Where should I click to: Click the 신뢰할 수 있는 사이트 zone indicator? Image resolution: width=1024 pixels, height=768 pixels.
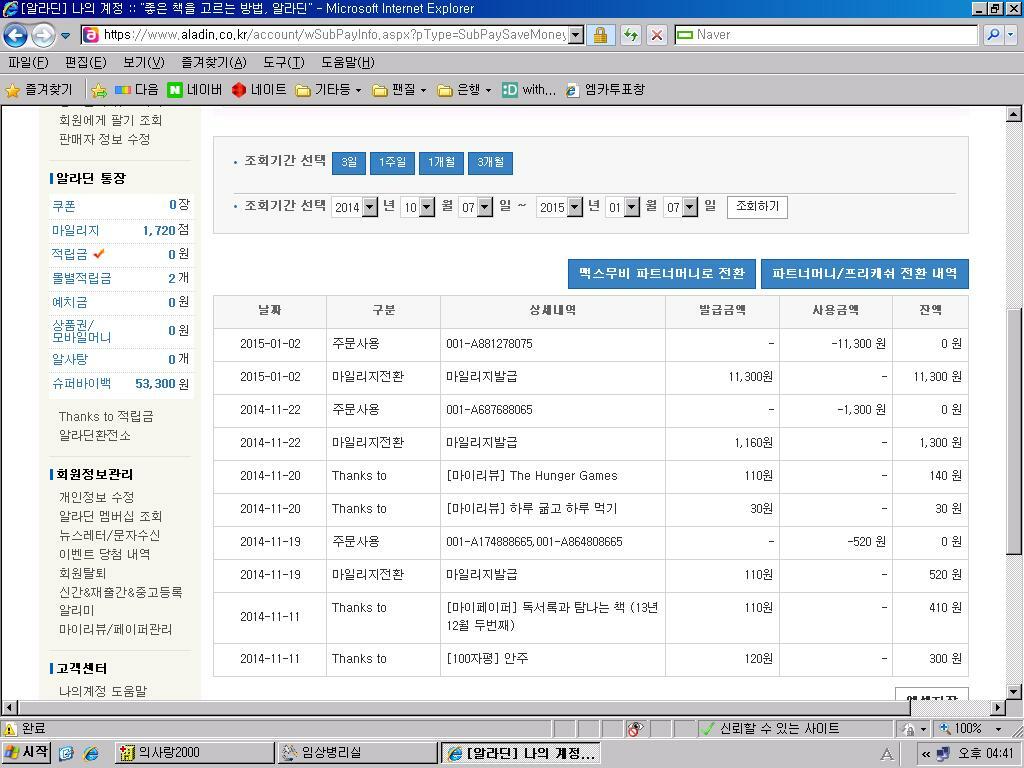pyautogui.click(x=771, y=729)
